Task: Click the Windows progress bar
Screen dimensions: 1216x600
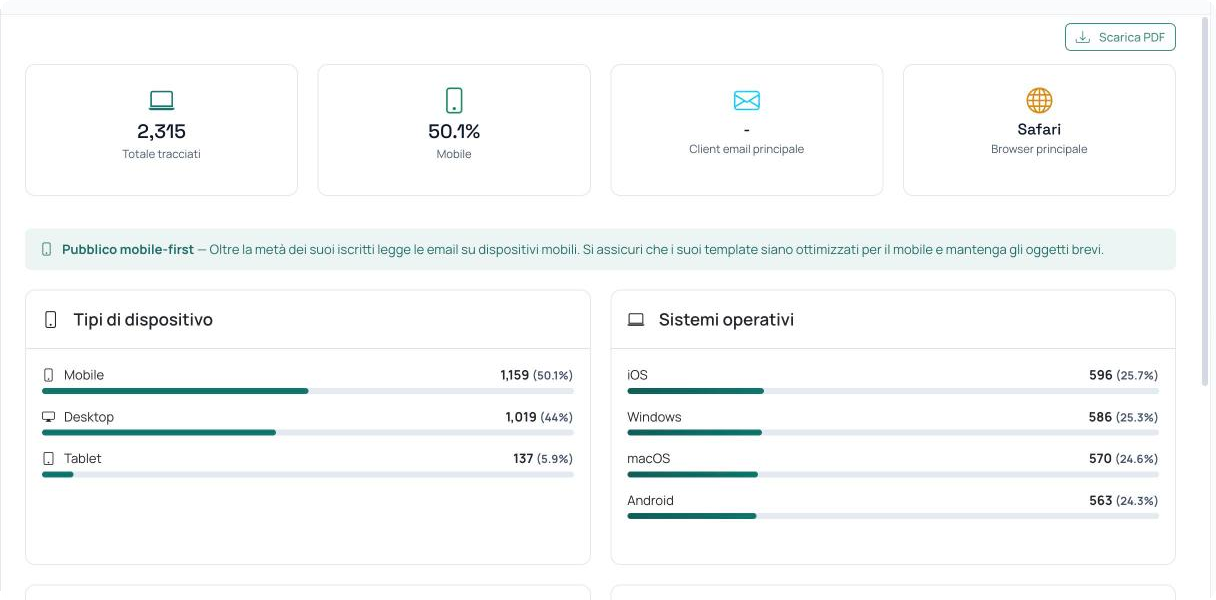Action: [x=893, y=433]
